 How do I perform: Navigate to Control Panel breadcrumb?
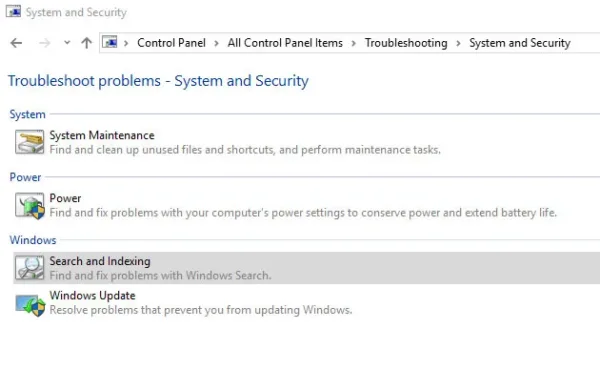(171, 43)
